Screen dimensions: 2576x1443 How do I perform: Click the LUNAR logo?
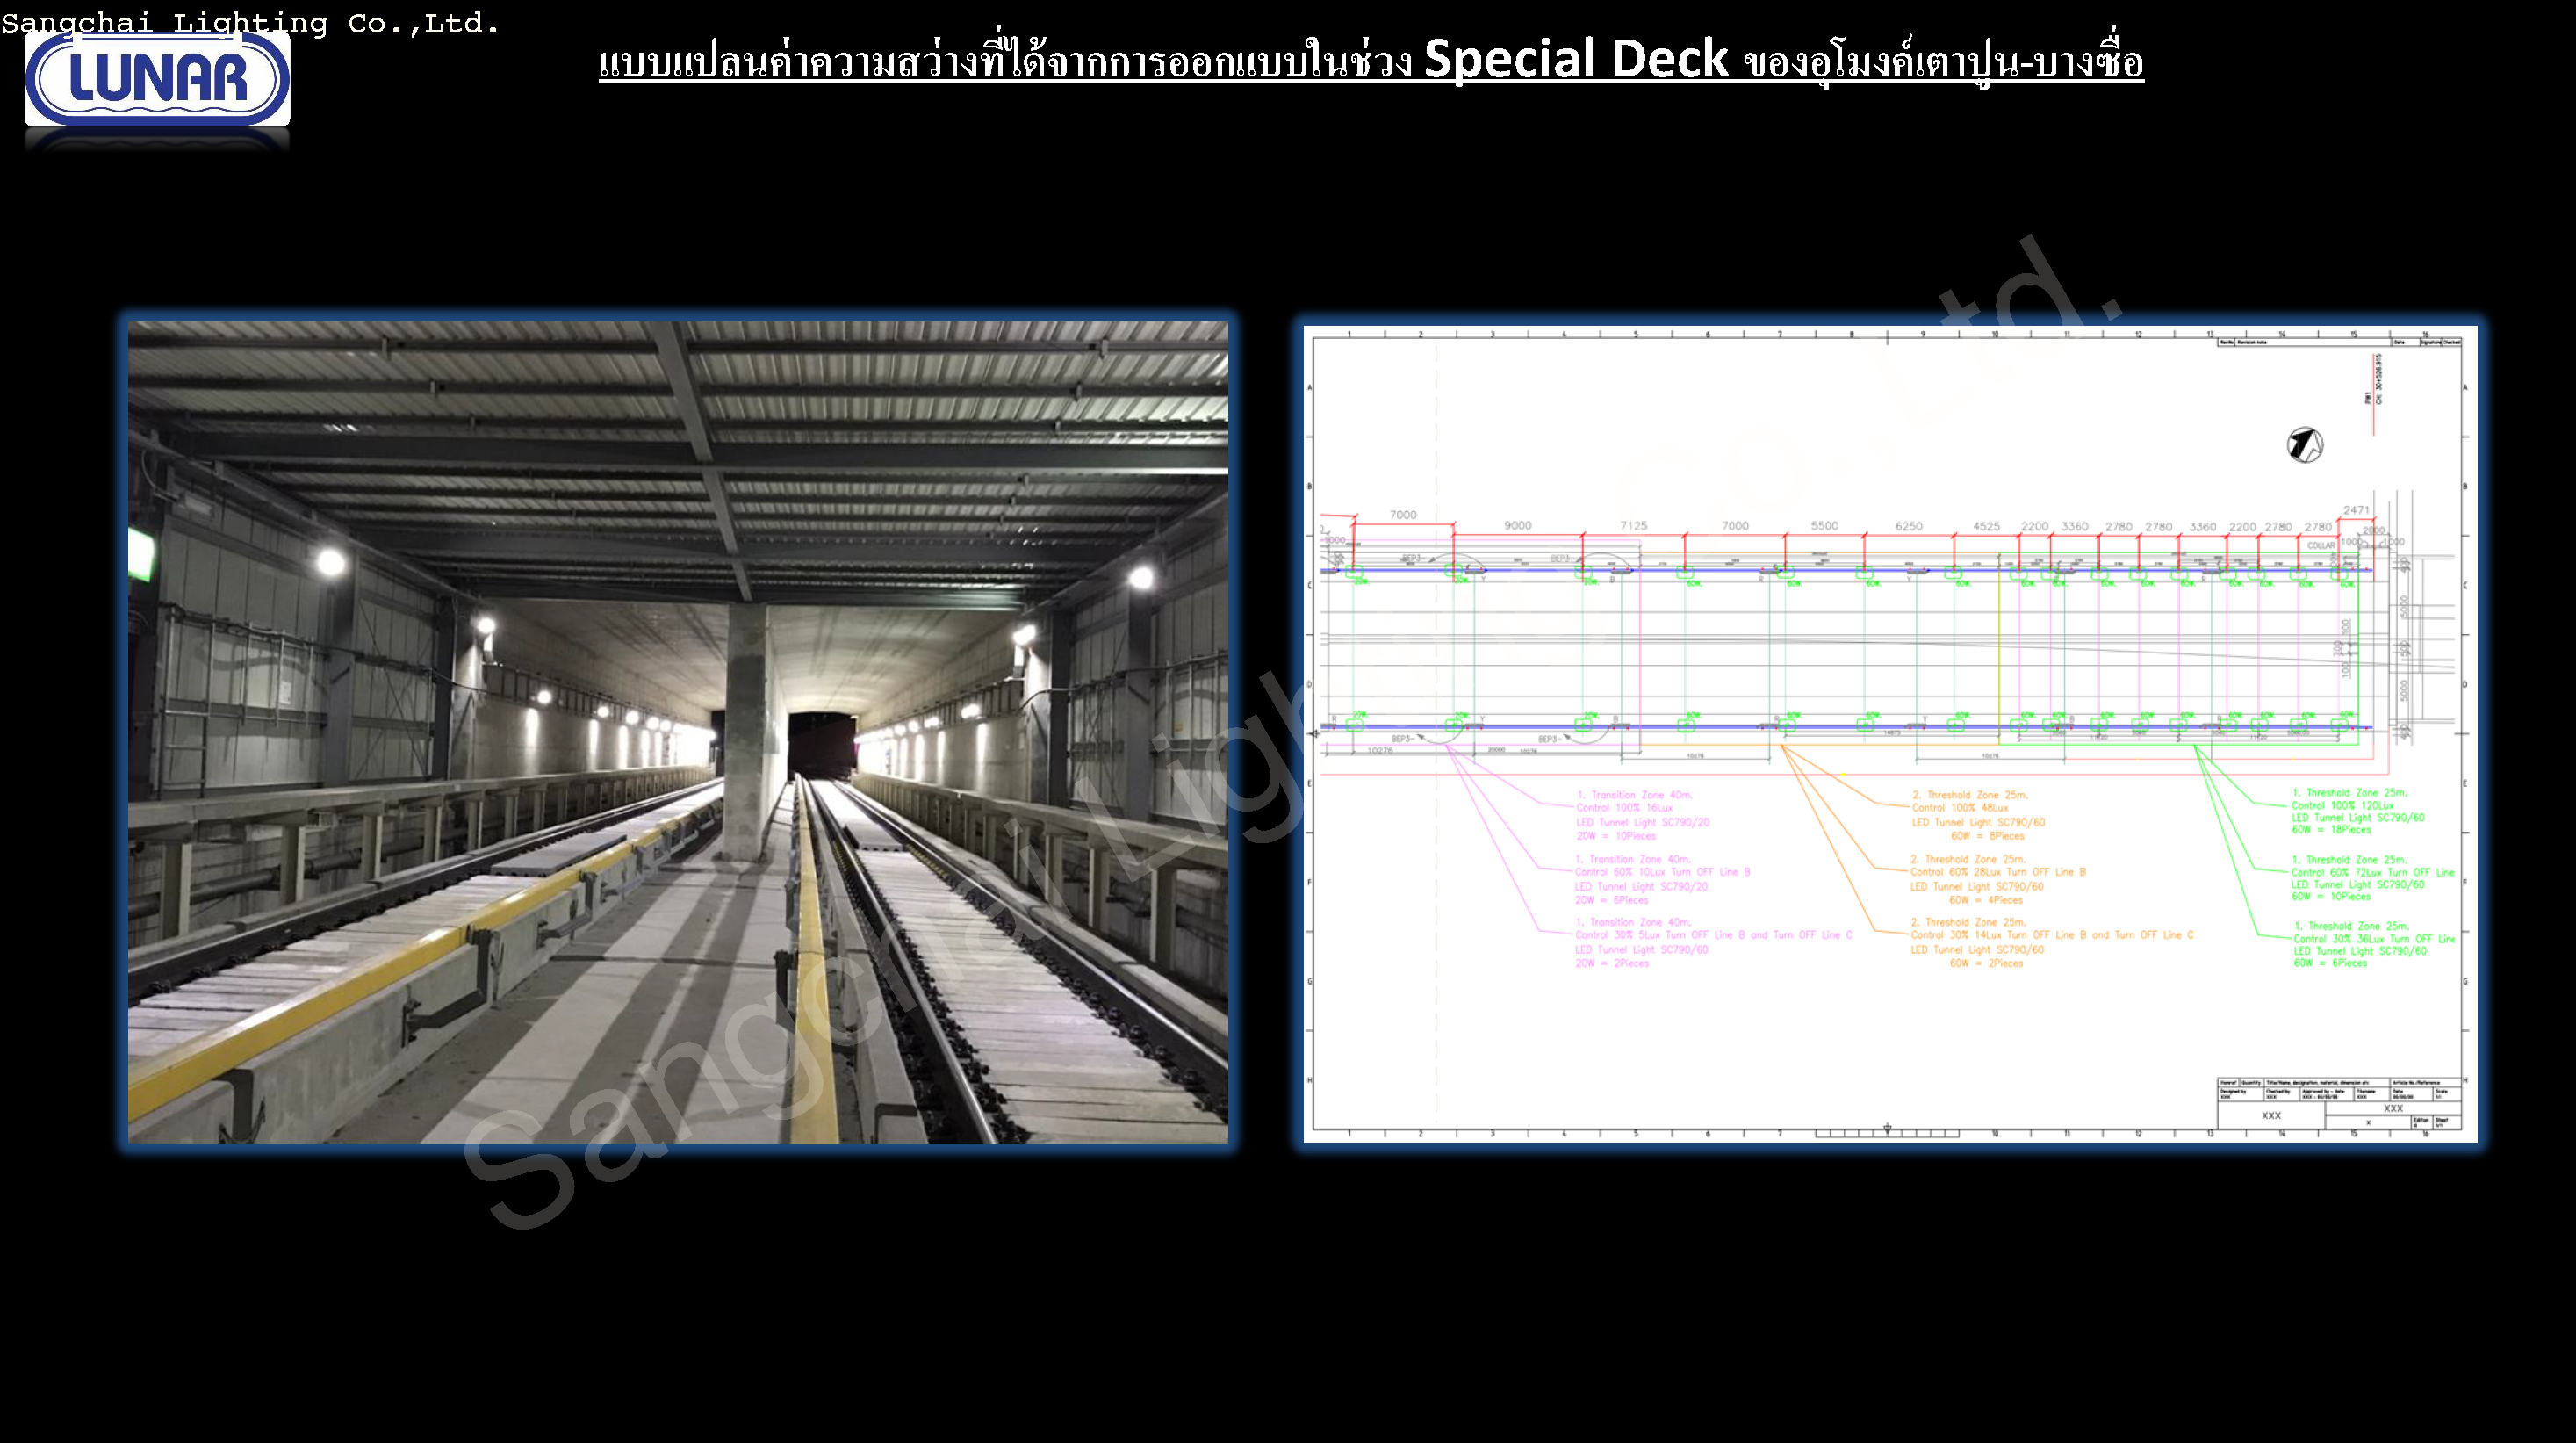(x=157, y=79)
